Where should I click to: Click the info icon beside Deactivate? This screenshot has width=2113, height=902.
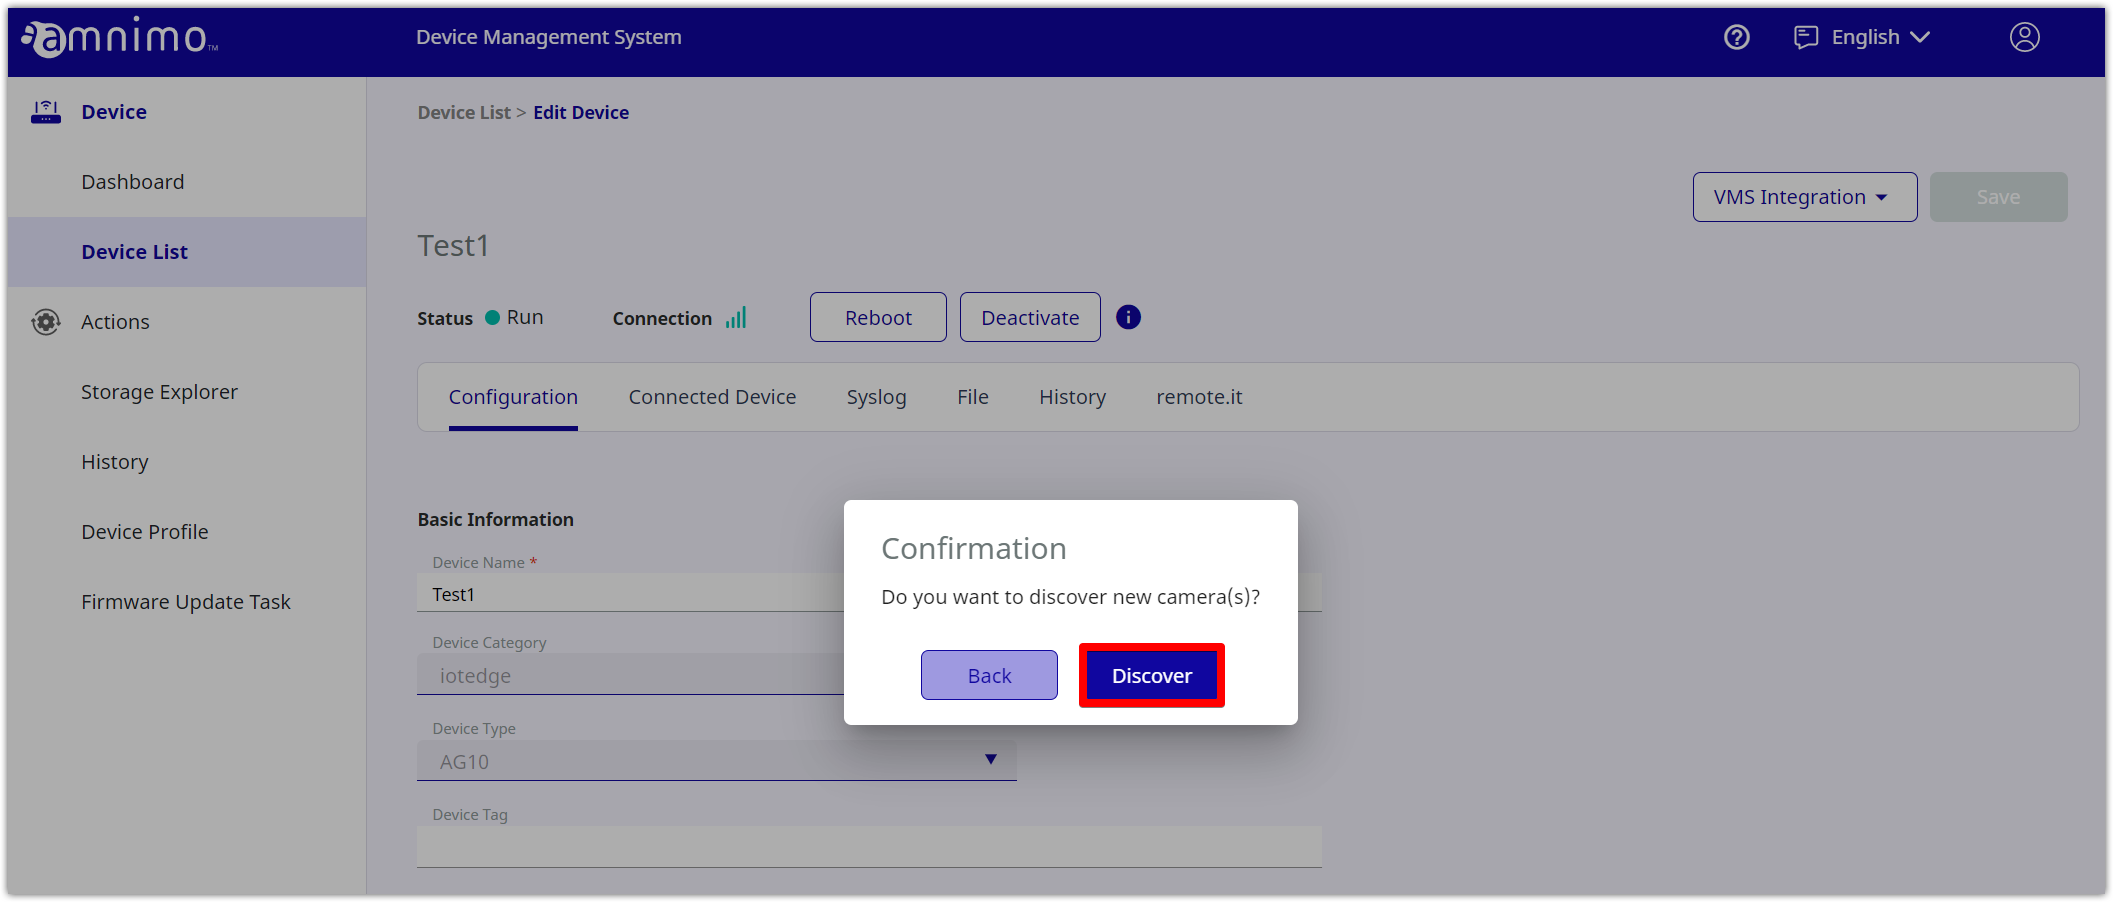pos(1128,317)
